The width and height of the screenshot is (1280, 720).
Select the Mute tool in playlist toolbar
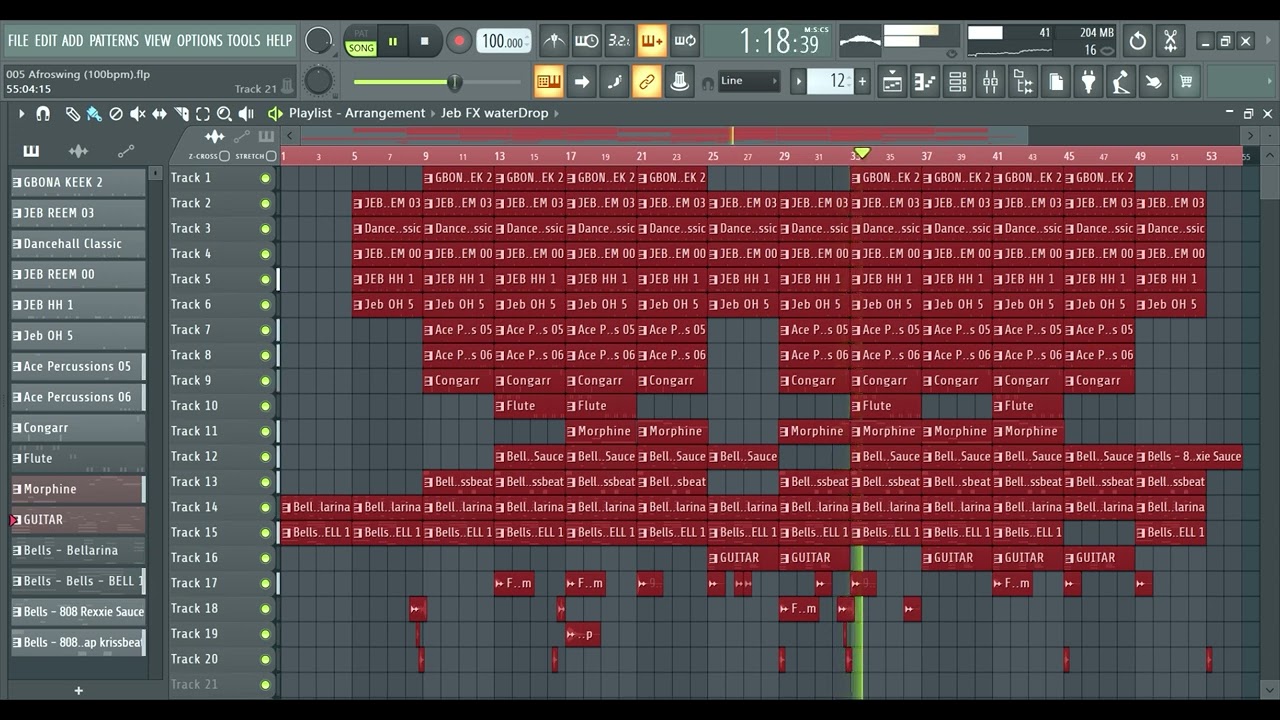coord(138,114)
